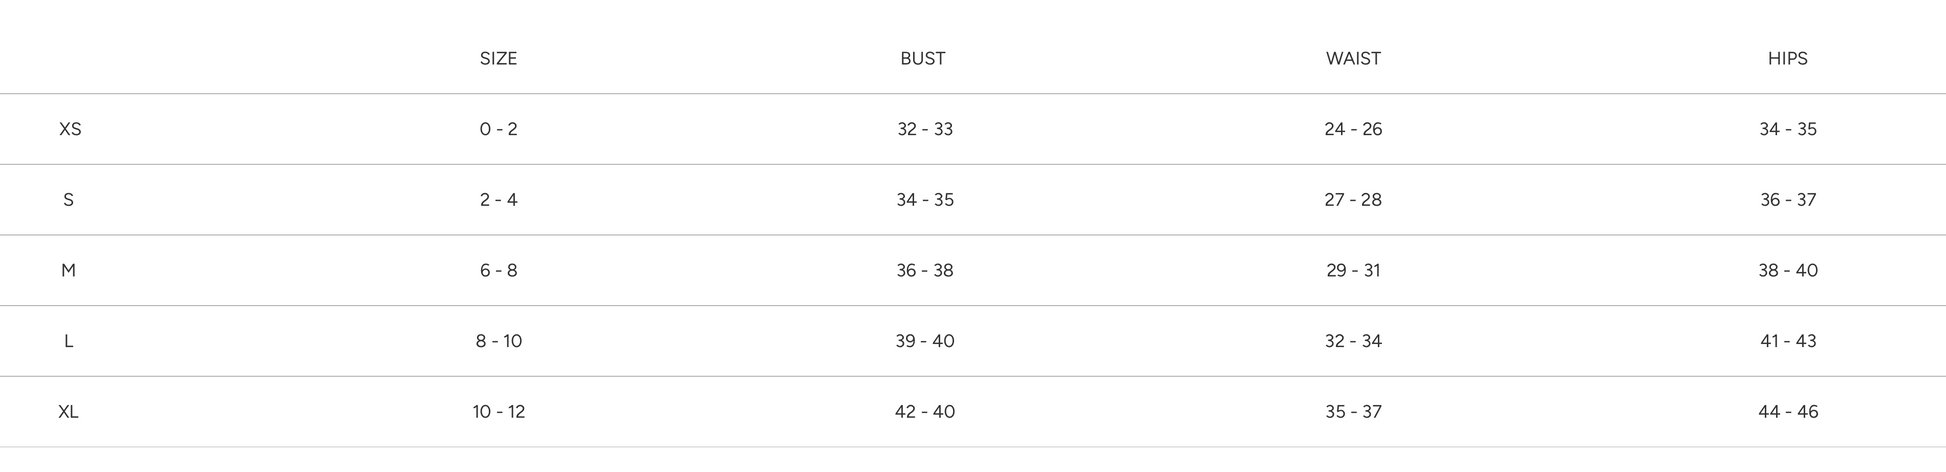Select the S row label
The height and width of the screenshot is (472, 1946).
point(68,200)
